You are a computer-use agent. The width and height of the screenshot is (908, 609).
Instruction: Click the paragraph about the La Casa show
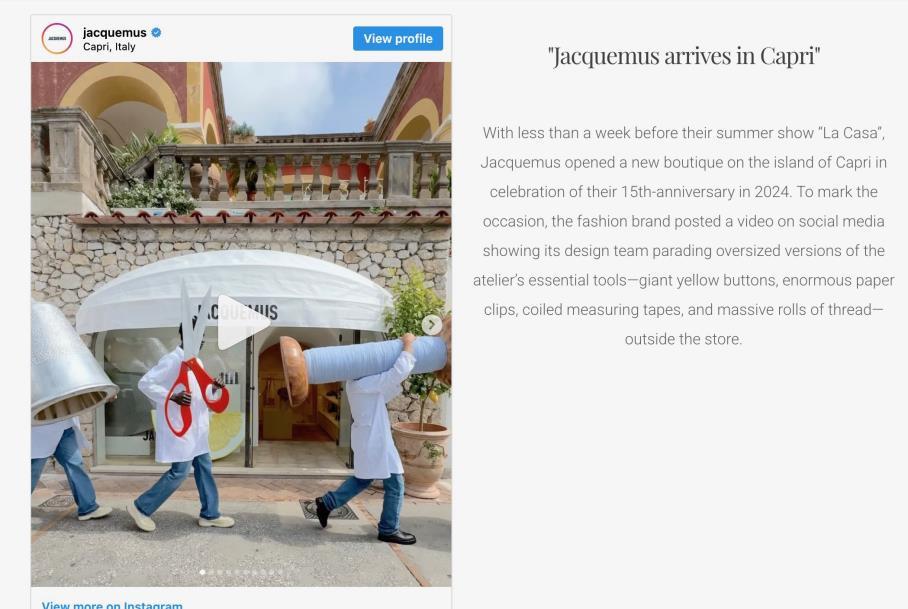pos(683,236)
